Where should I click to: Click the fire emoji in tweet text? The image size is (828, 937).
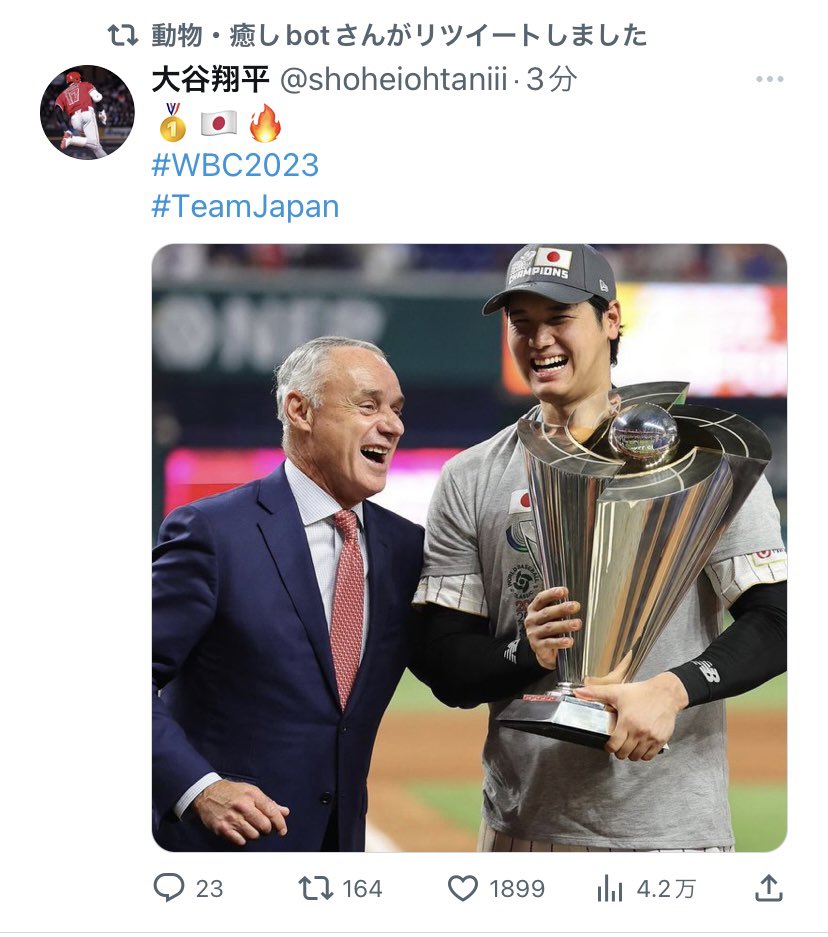pyautogui.click(x=265, y=123)
